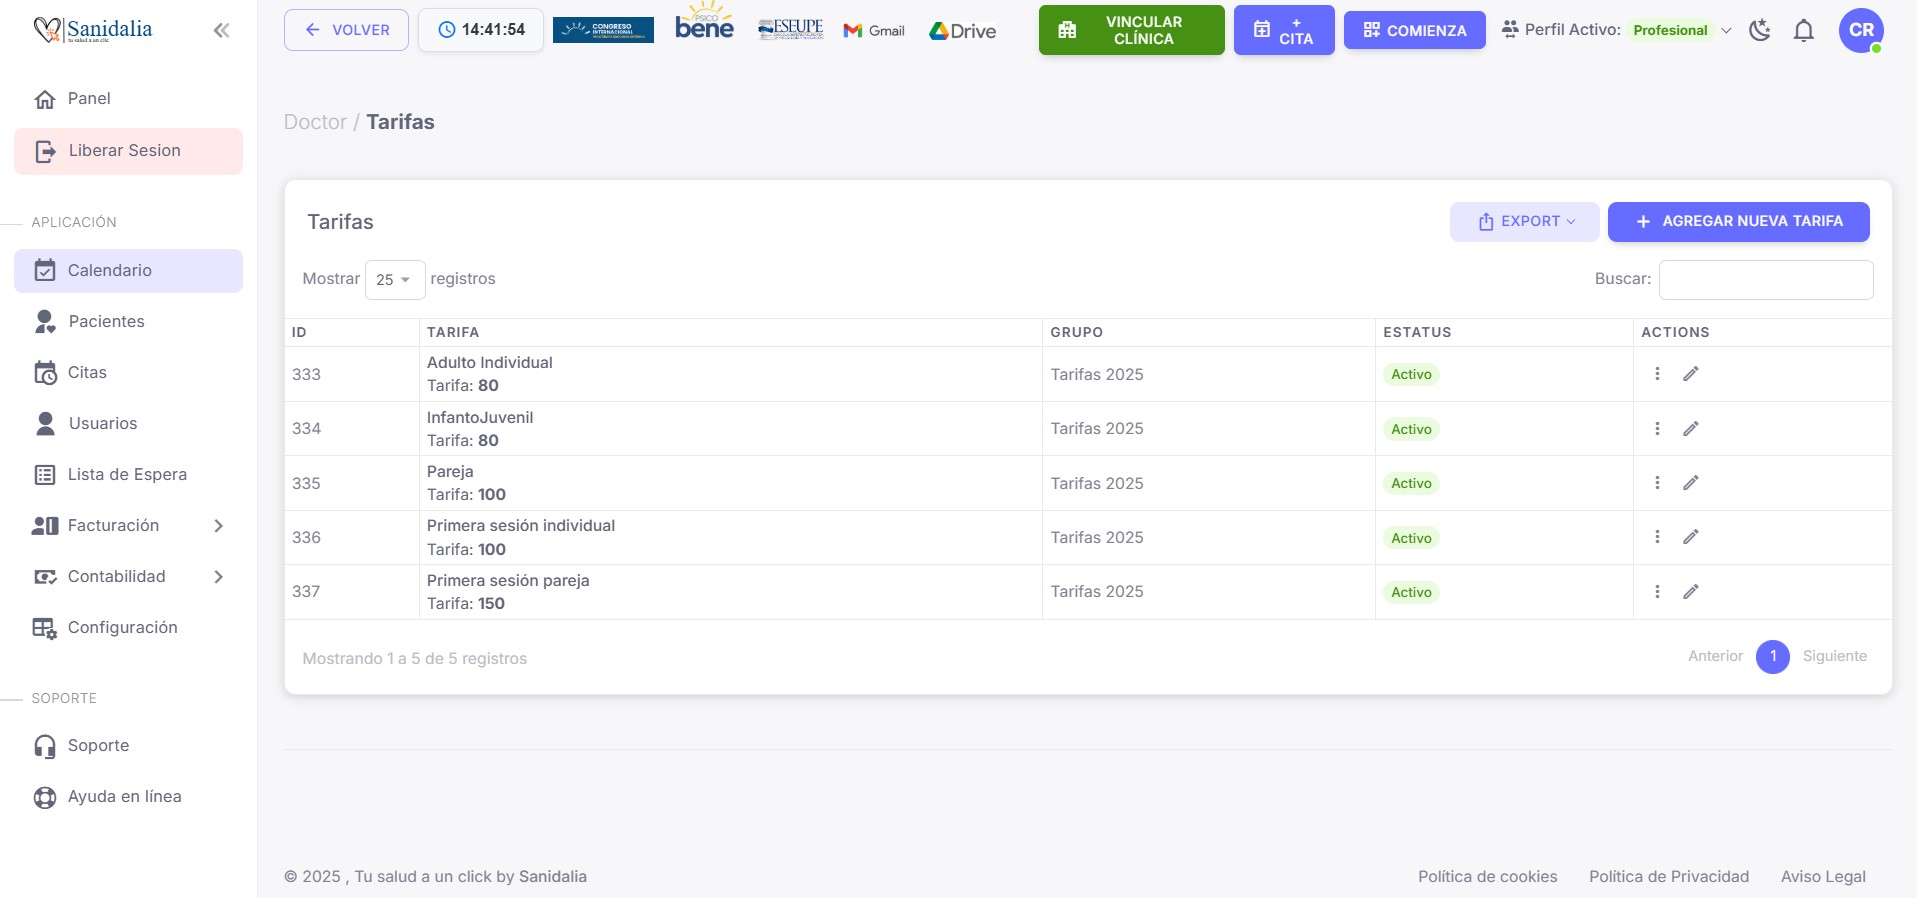Click Agregar Nueva Tarifa
The width and height of the screenshot is (1917, 898).
pyautogui.click(x=1739, y=222)
